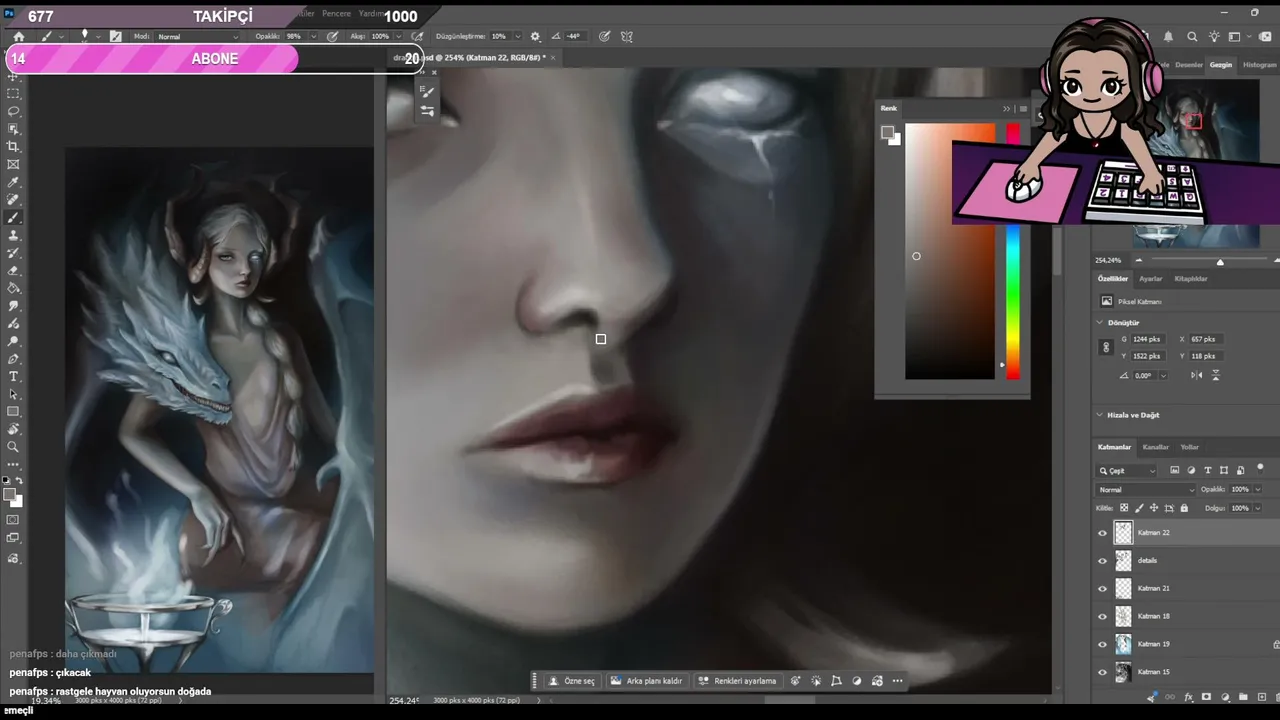The image size is (1280, 720).
Task: Switch to the Kanallar tab
Action: click(1156, 447)
